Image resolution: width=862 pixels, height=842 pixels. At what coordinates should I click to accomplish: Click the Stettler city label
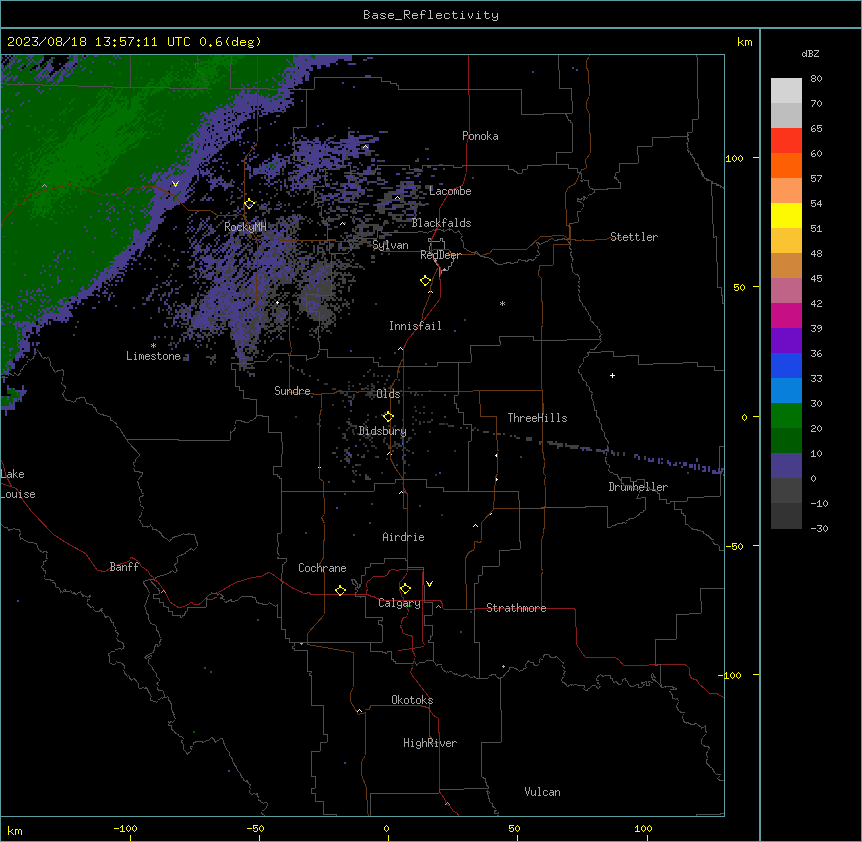point(634,237)
